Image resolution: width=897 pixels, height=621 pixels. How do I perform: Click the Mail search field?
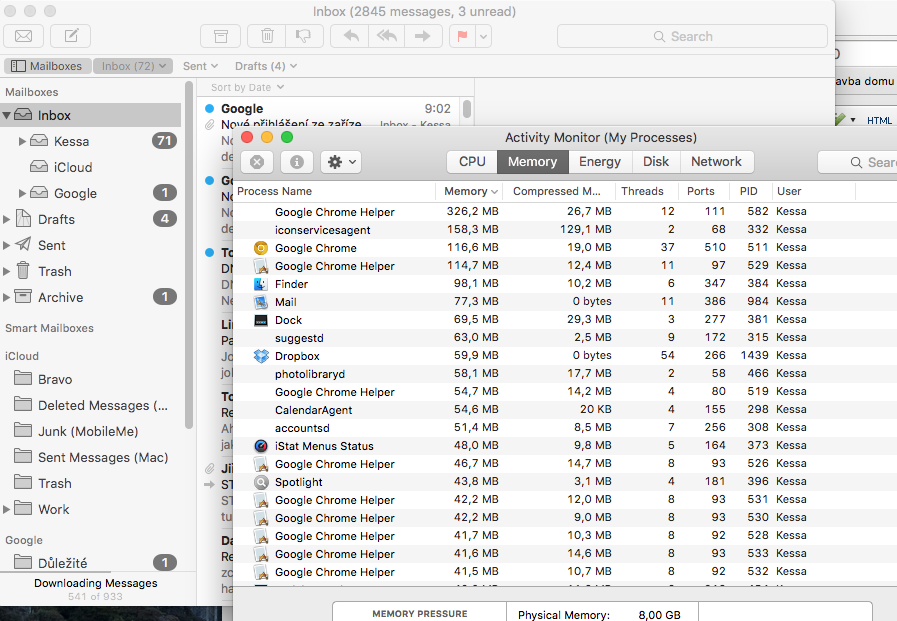pos(692,36)
